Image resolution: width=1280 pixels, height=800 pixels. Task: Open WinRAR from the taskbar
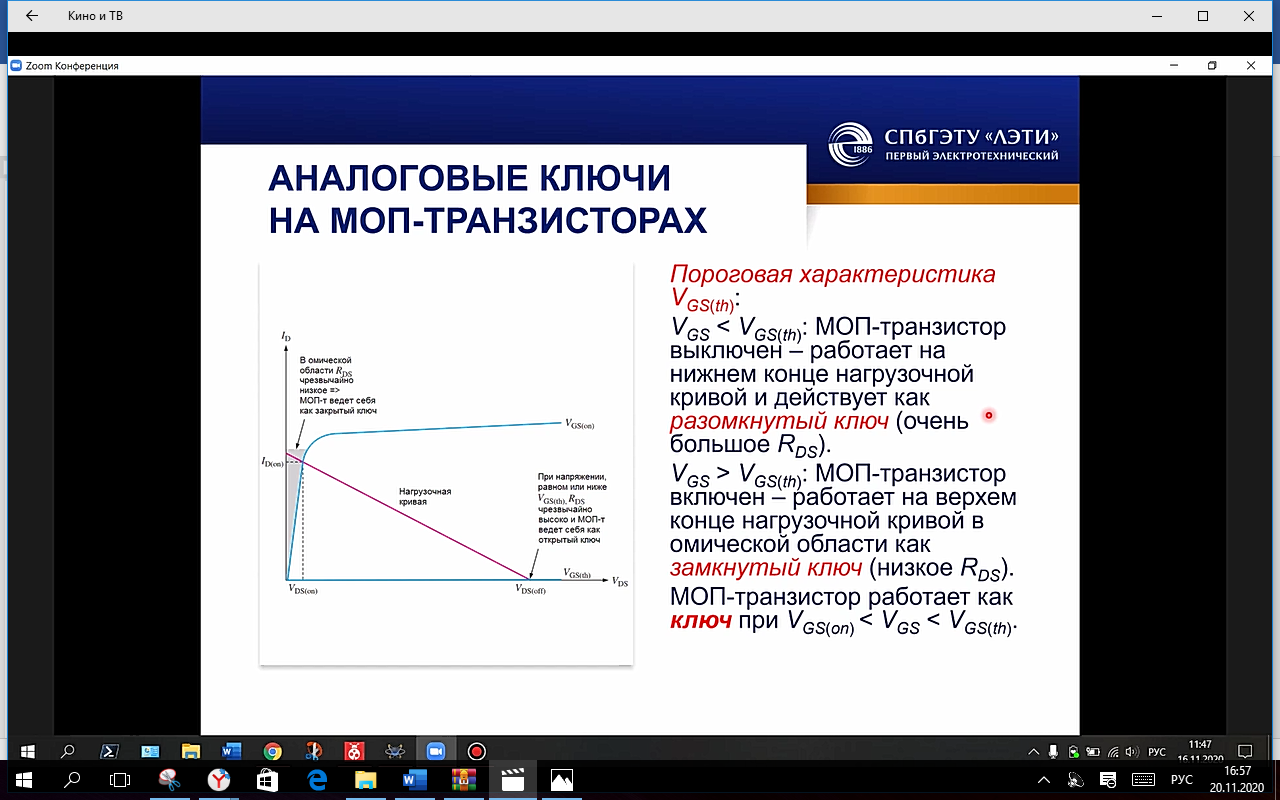(463, 779)
